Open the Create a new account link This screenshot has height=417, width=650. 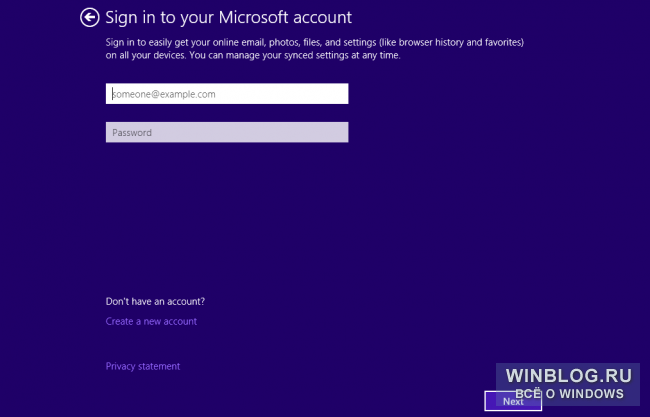click(x=151, y=321)
